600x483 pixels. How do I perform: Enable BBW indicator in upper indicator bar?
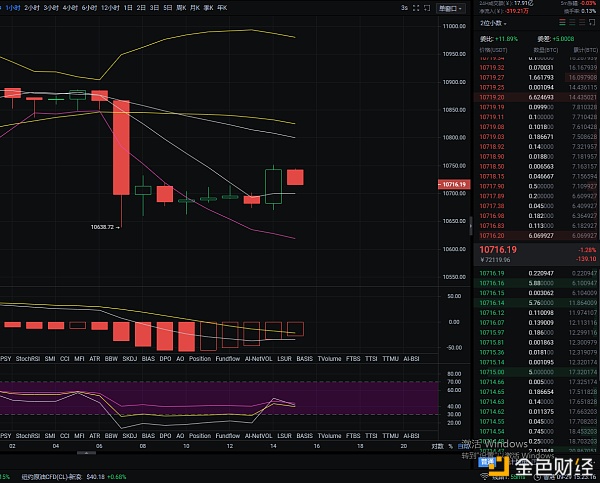[x=111, y=359]
